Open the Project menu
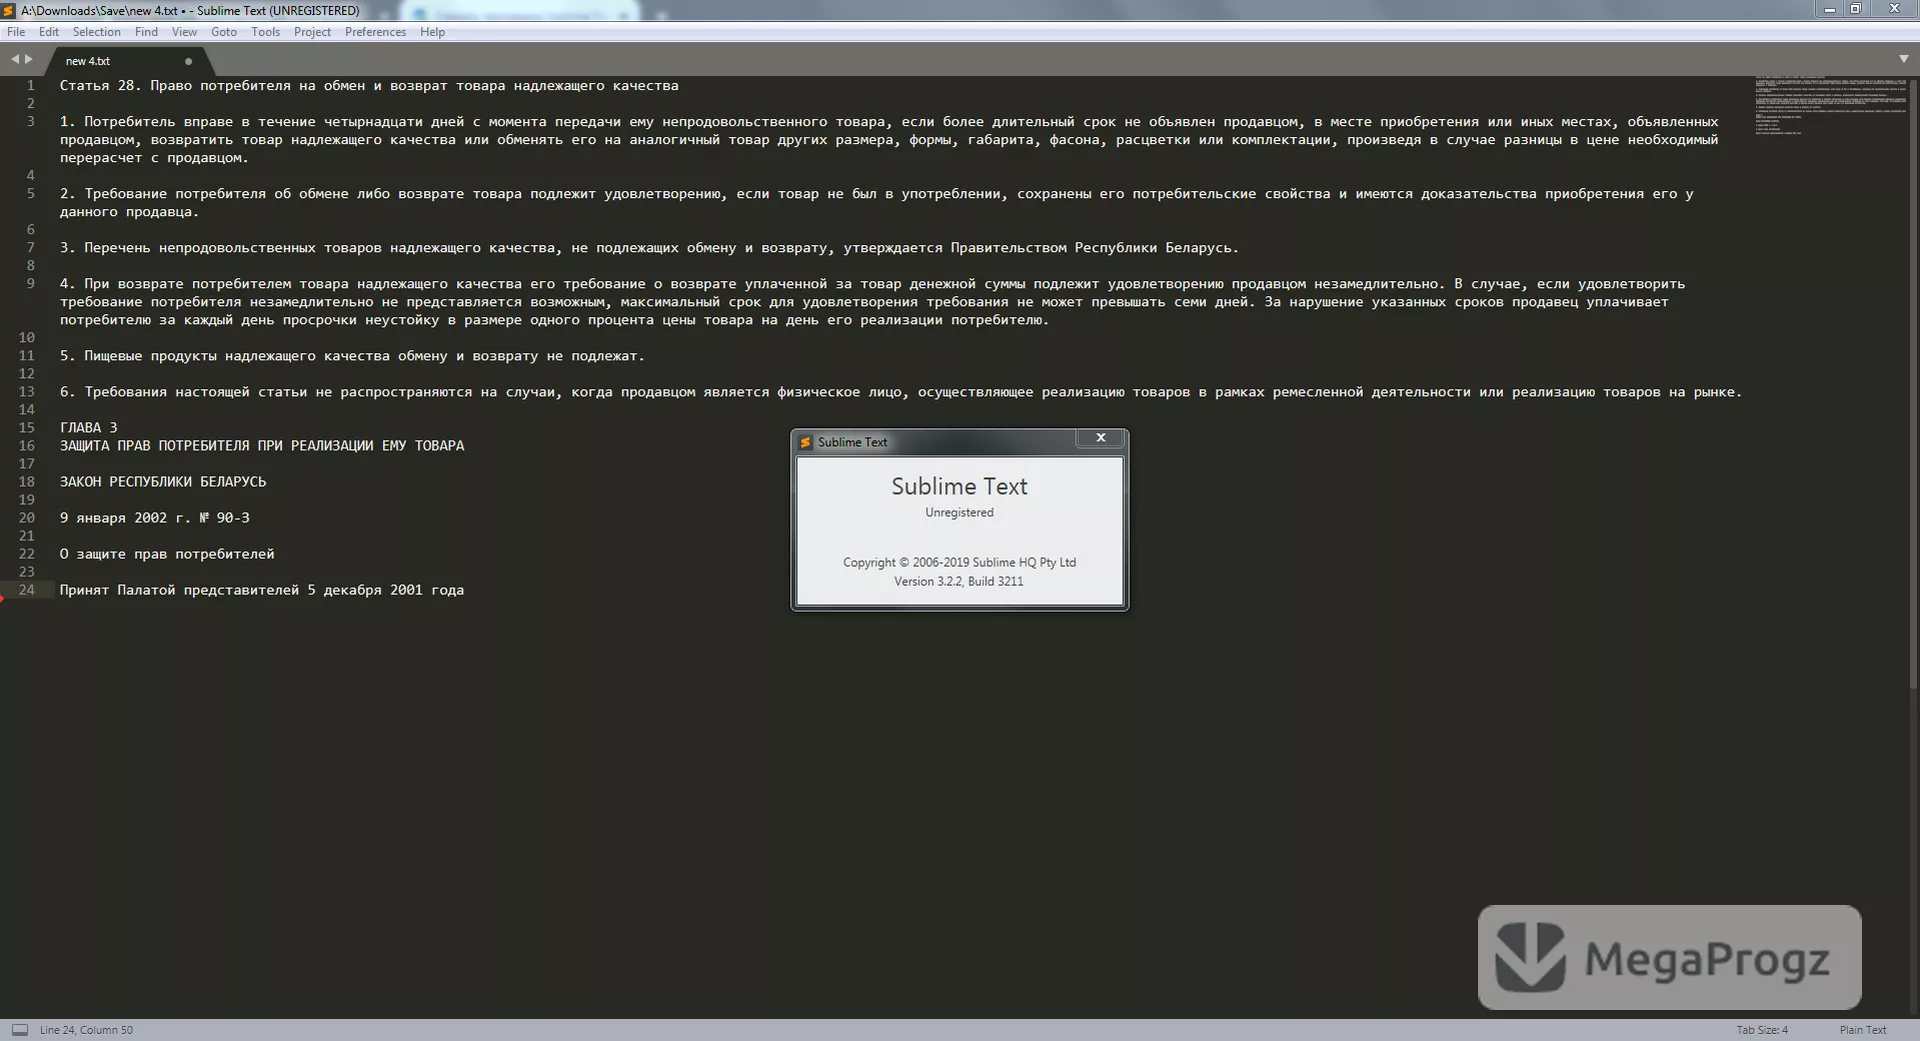 [312, 32]
